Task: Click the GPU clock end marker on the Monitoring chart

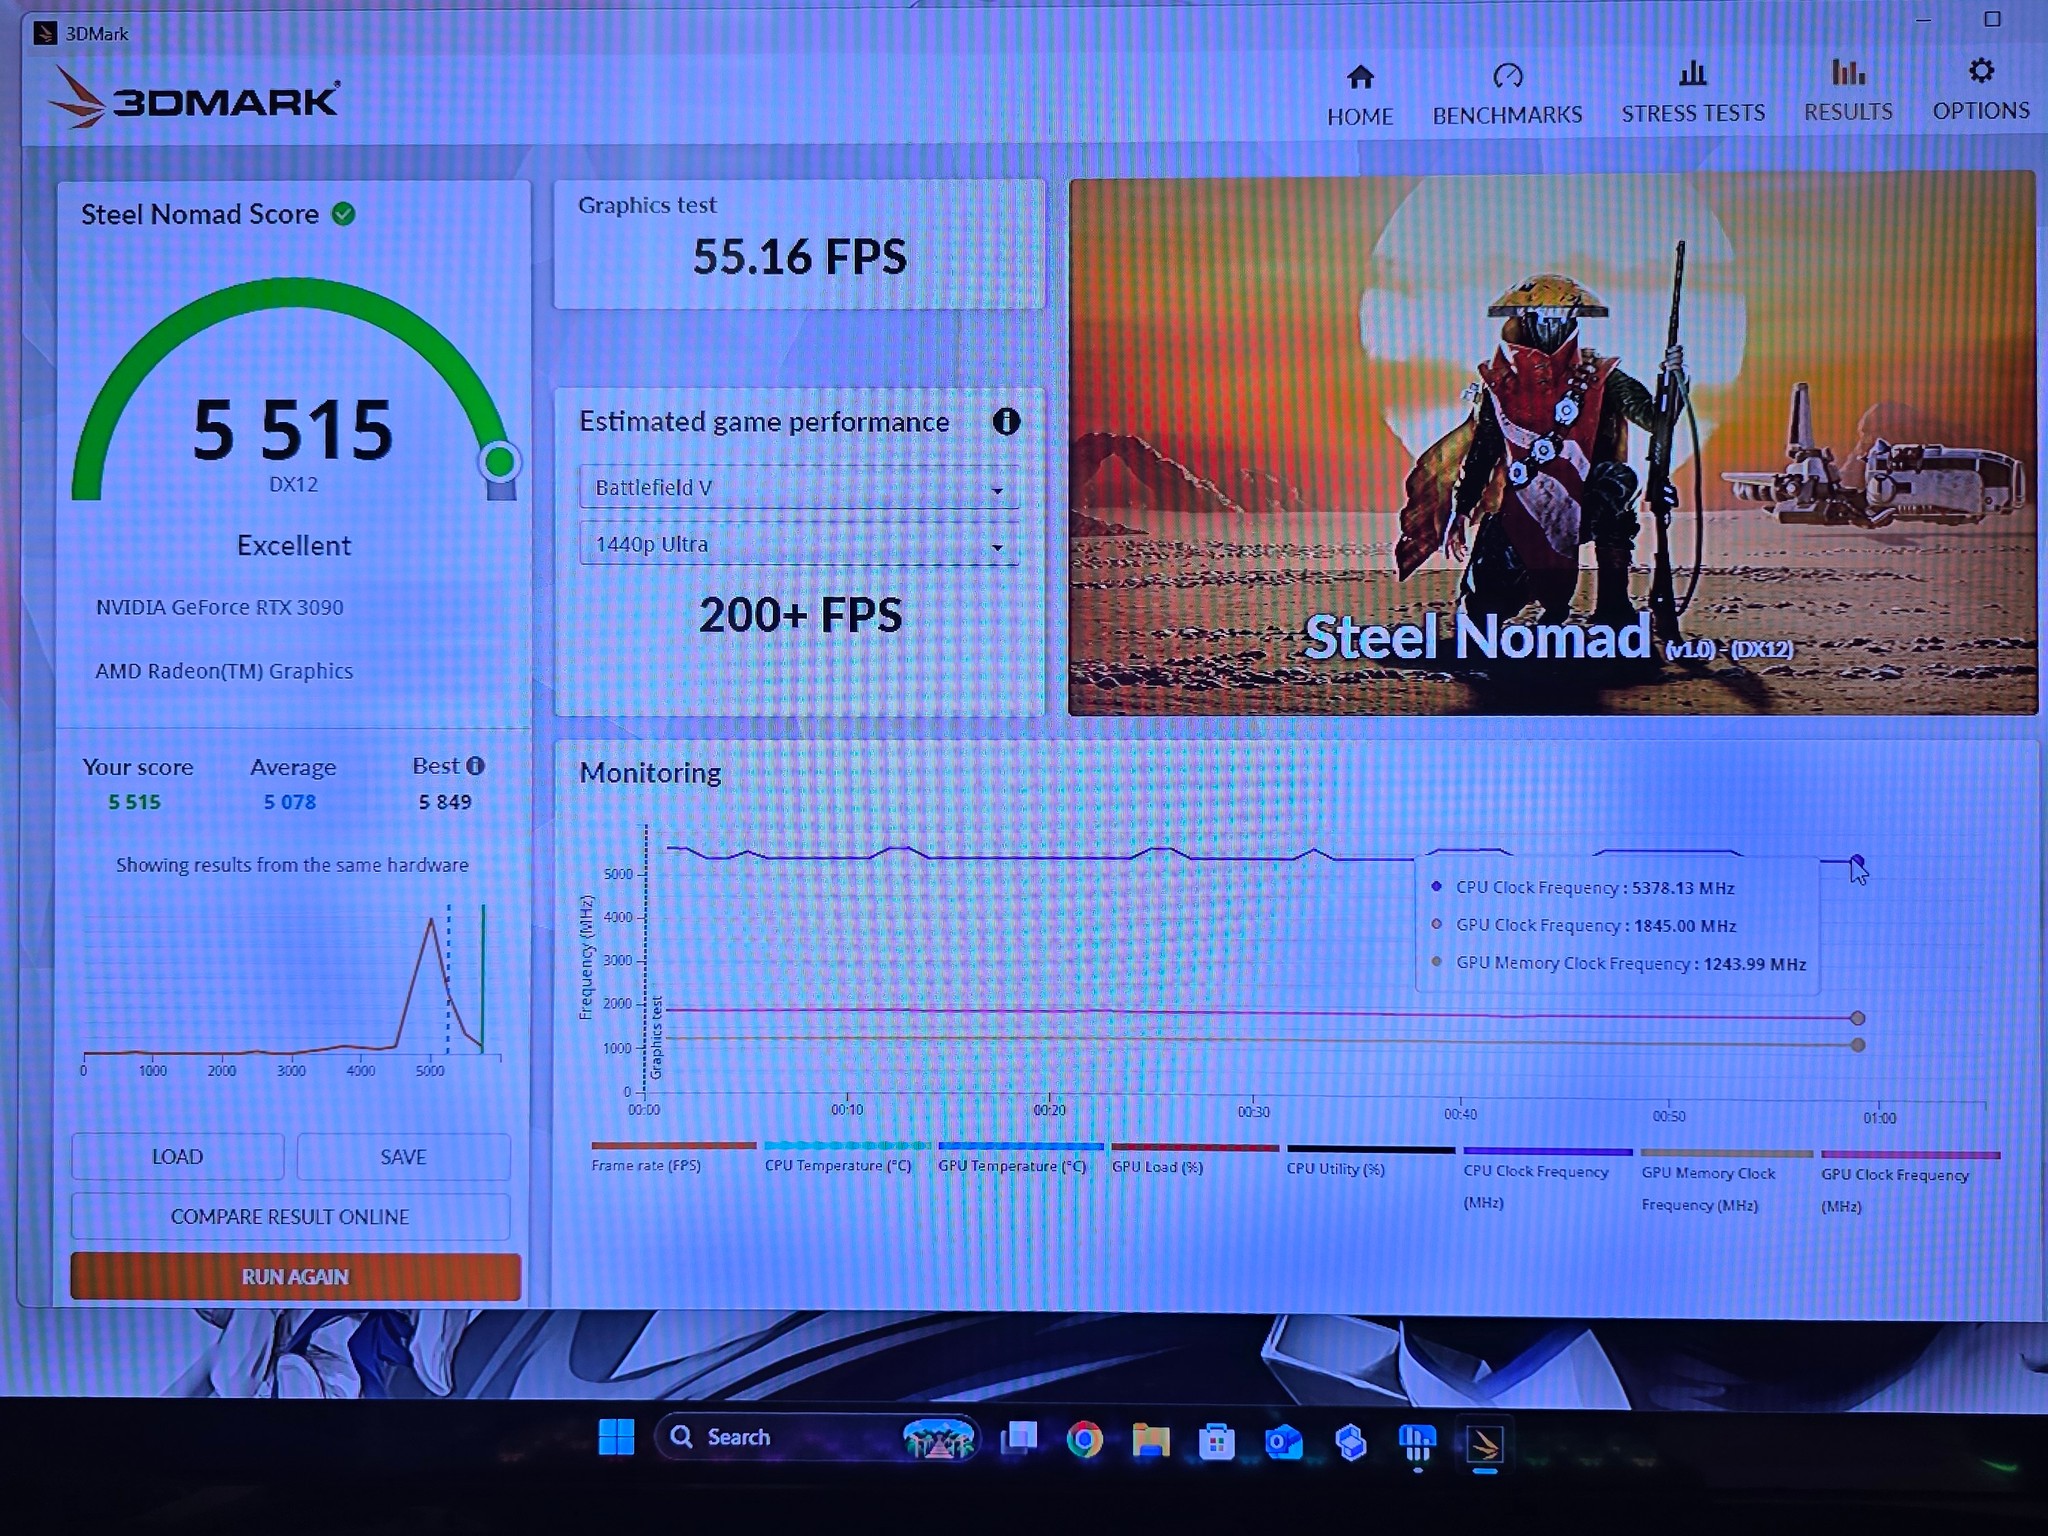Action: (x=1857, y=1018)
